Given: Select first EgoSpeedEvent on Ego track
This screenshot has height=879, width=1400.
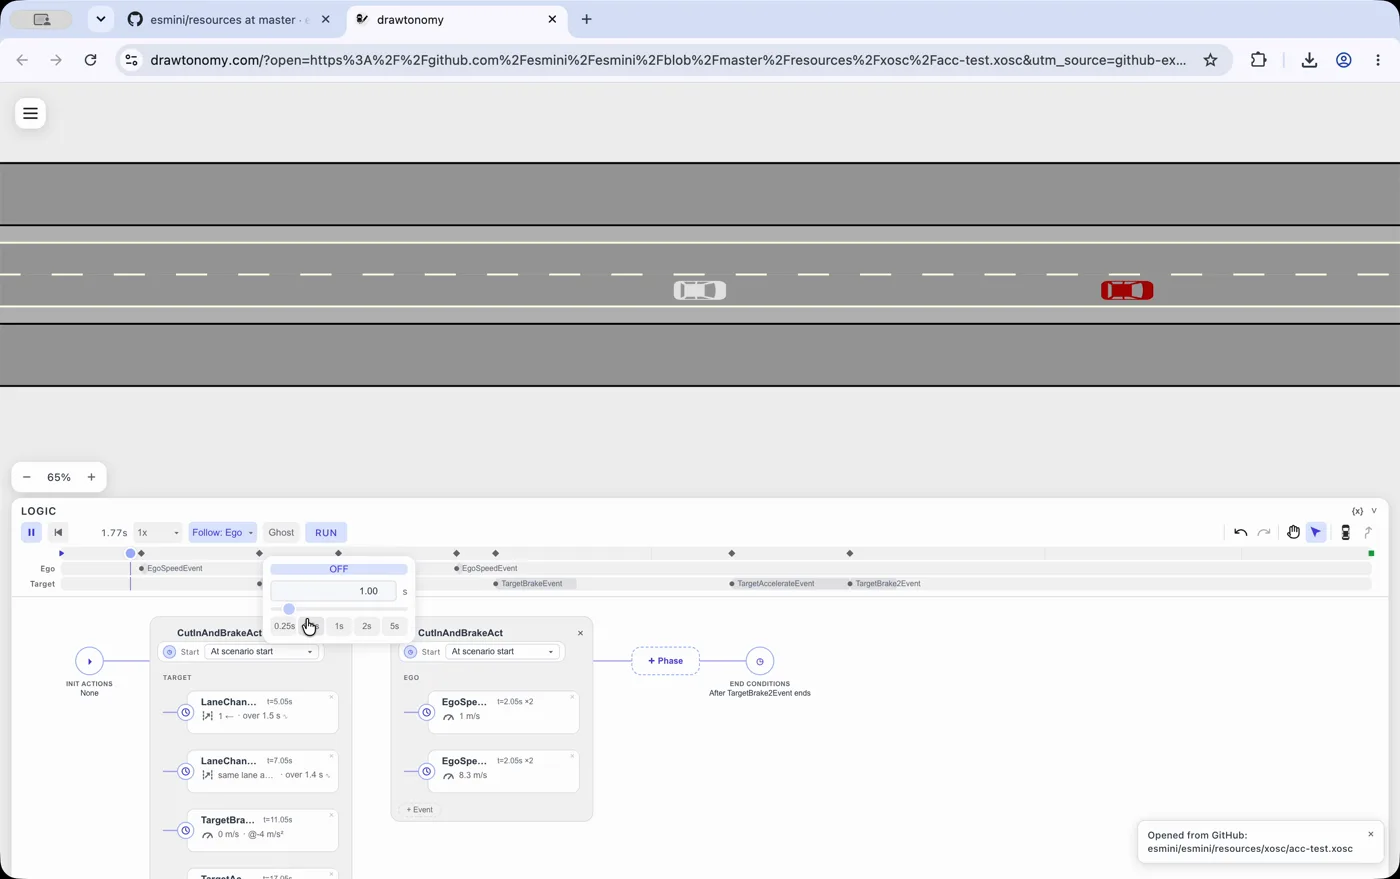Looking at the screenshot, I should click(x=171, y=568).
